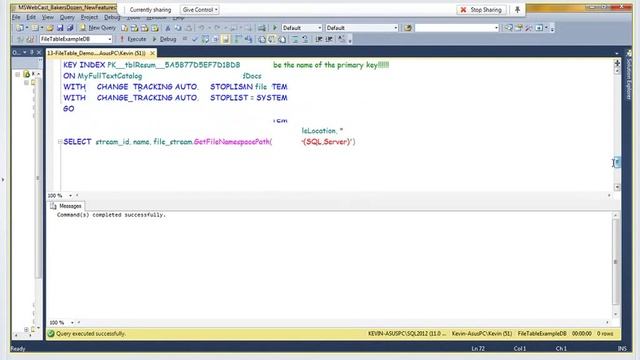Click the New Project toolbar icon
Image resolution: width=640 pixels, height=360 pixels.
tap(20, 28)
